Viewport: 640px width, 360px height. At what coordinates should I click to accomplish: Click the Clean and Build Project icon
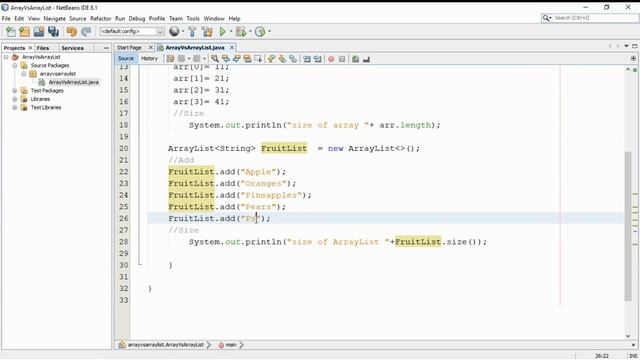207,31
